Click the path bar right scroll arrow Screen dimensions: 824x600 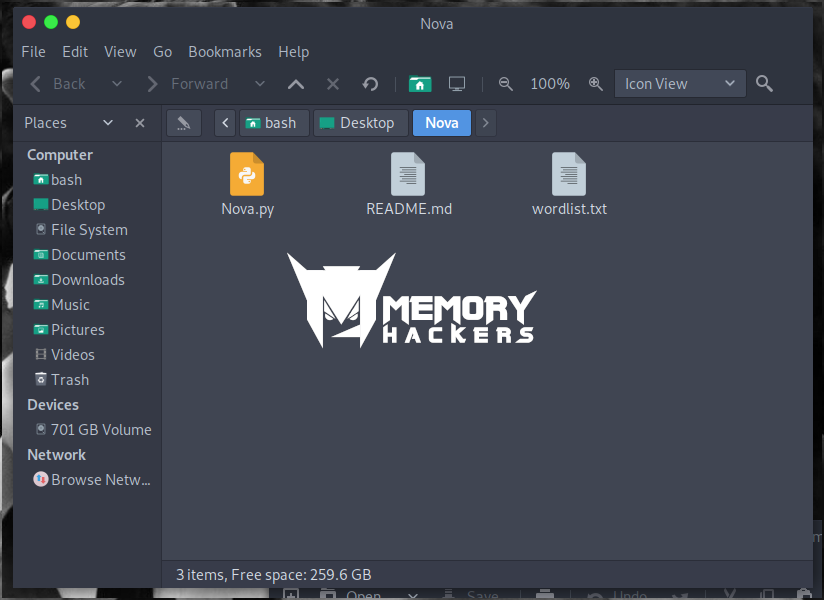tap(486, 123)
